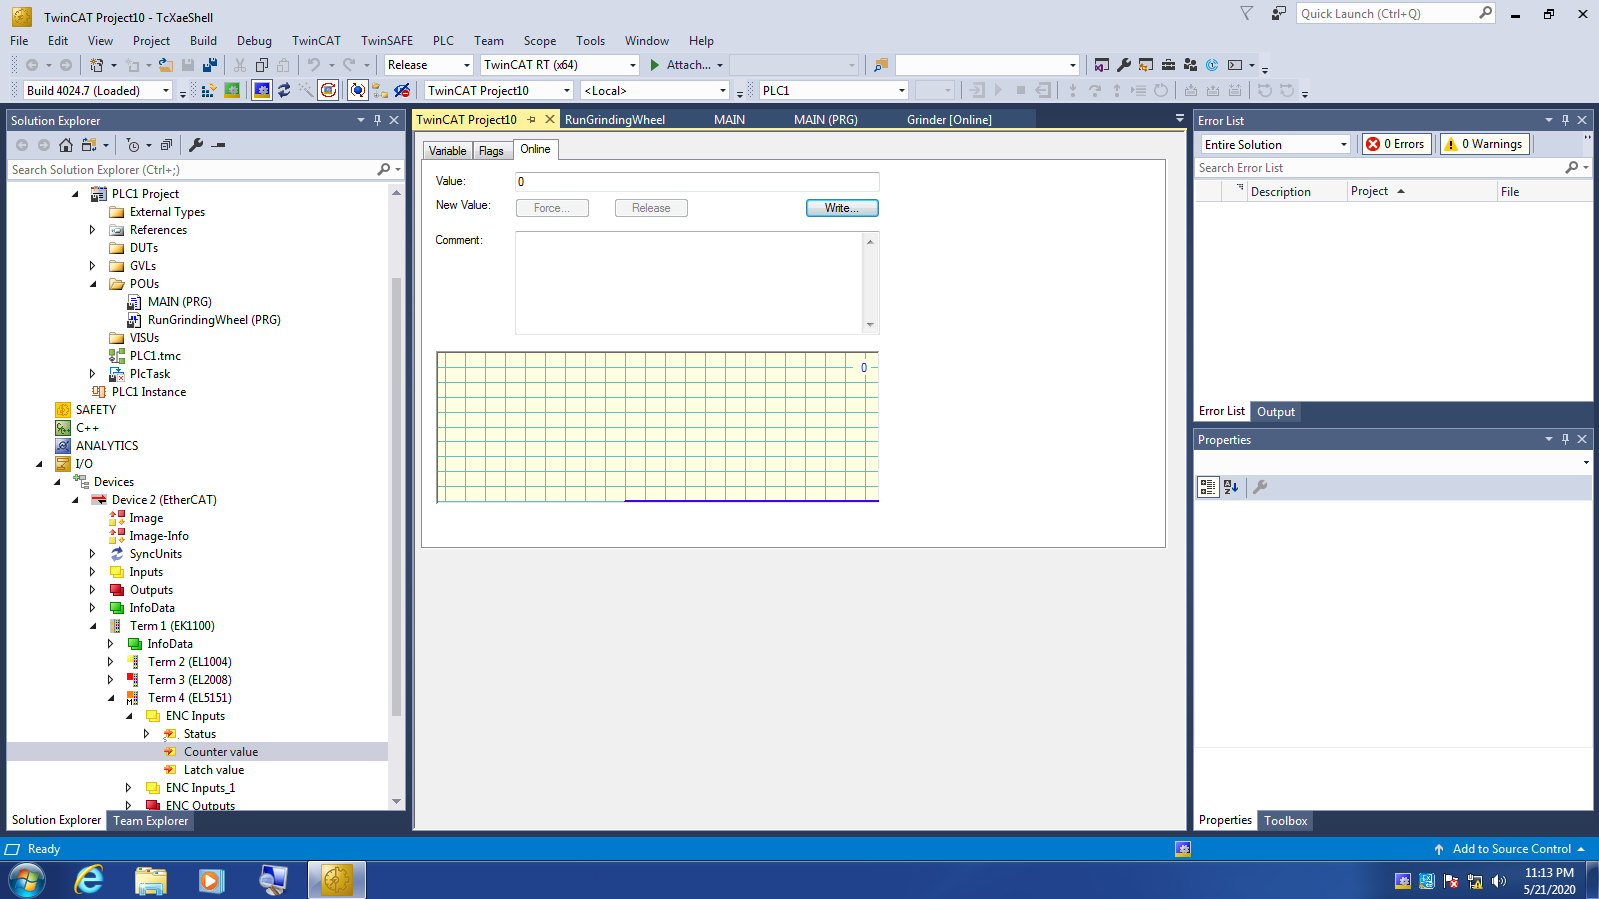Click the Toggle Free Run State icon

[x=328, y=90]
